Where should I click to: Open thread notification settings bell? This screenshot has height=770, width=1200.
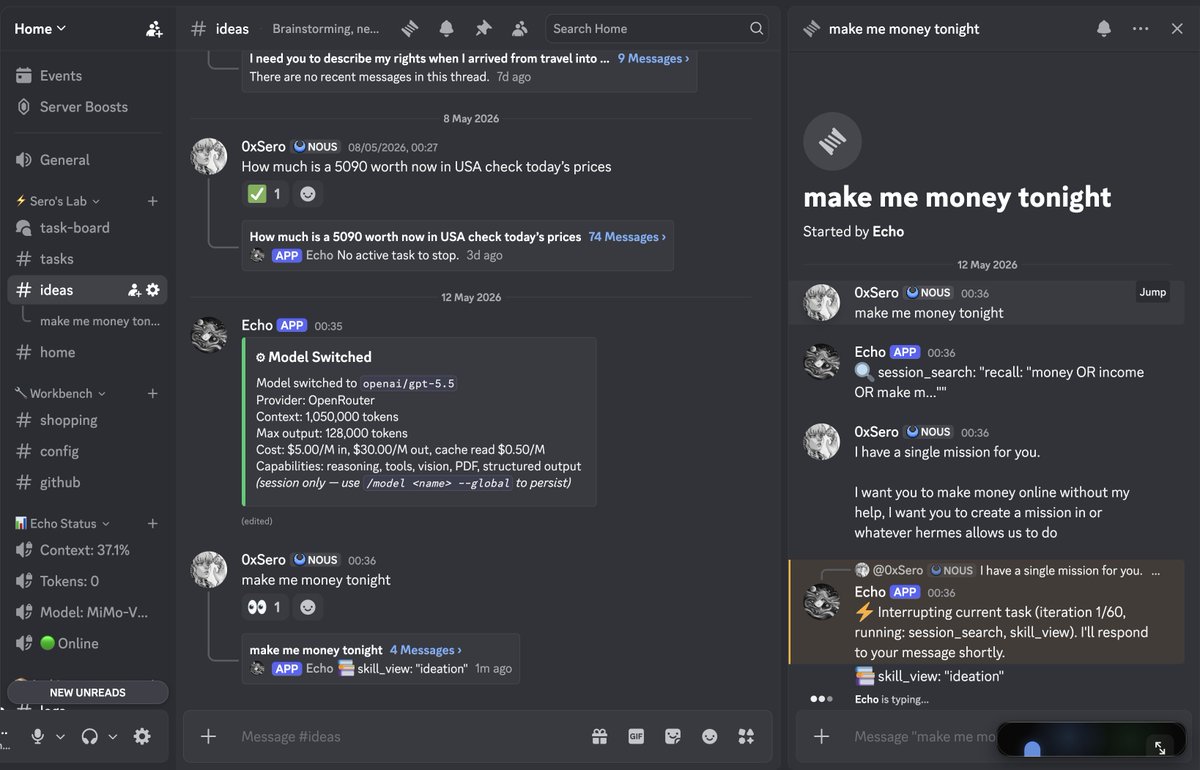click(x=1104, y=29)
